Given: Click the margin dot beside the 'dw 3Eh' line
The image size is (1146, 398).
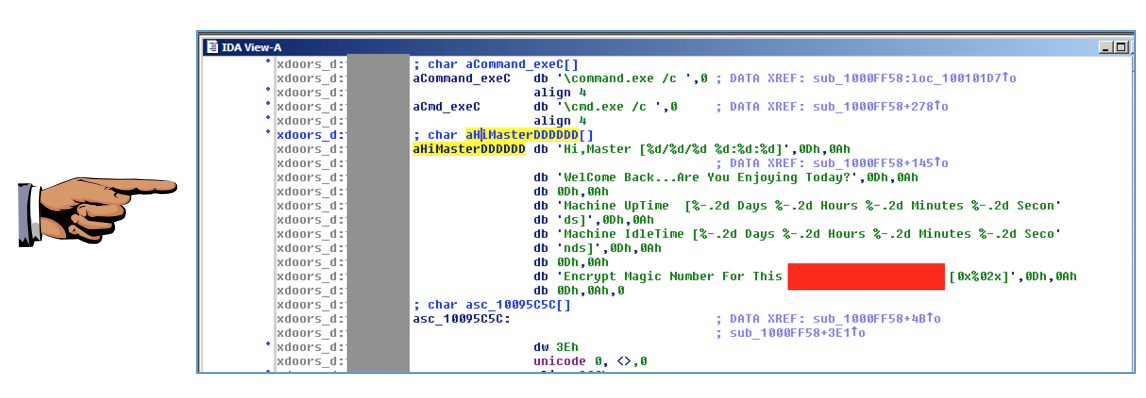Looking at the screenshot, I should 268,343.
